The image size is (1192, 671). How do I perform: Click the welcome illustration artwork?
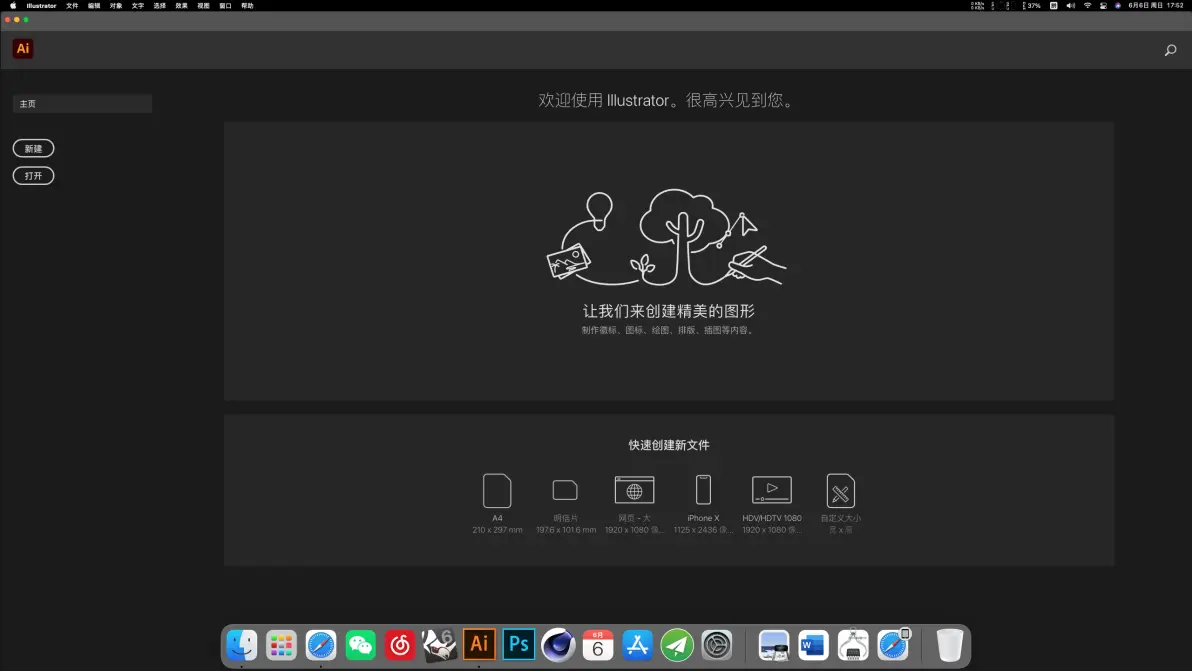pos(666,237)
